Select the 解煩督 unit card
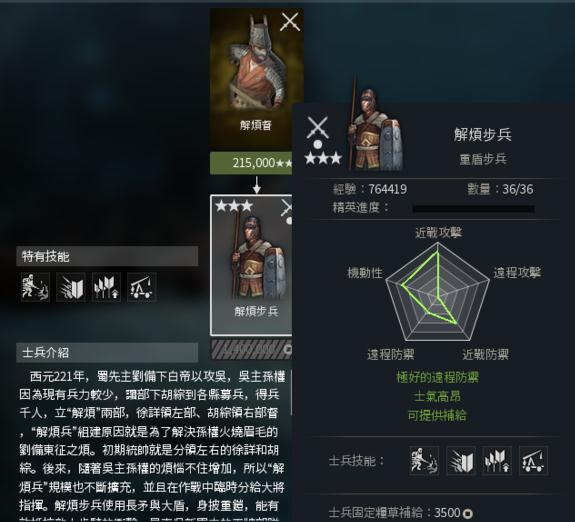Viewport: 575px width, 522px height. pos(256,80)
